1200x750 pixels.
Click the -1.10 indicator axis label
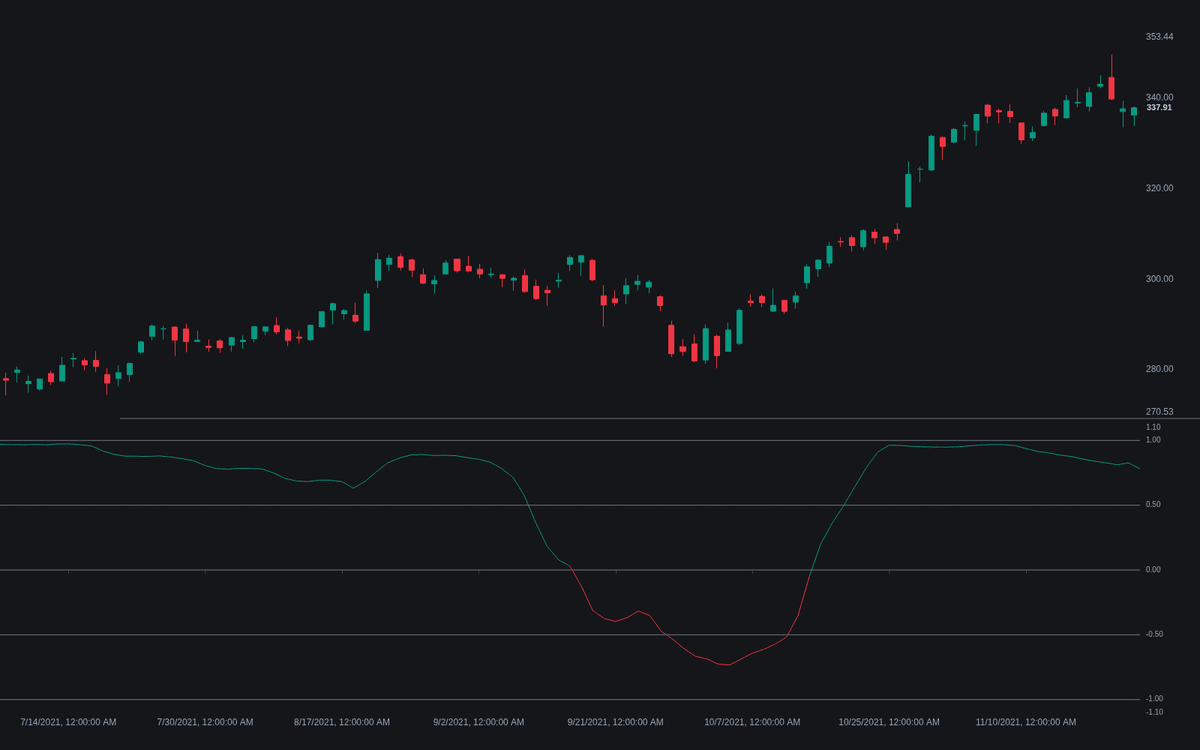point(1154,712)
